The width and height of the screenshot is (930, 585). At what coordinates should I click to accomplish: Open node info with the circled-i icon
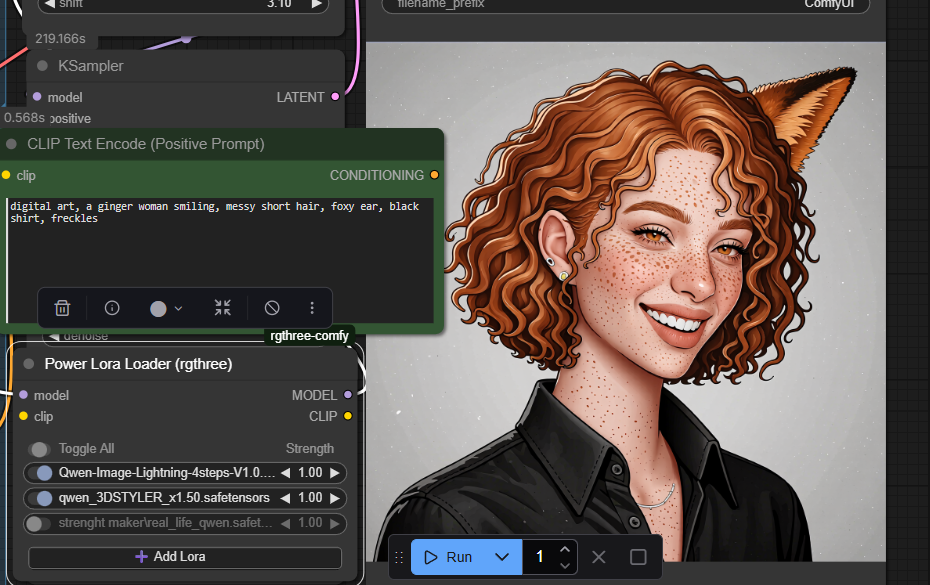pos(112,308)
